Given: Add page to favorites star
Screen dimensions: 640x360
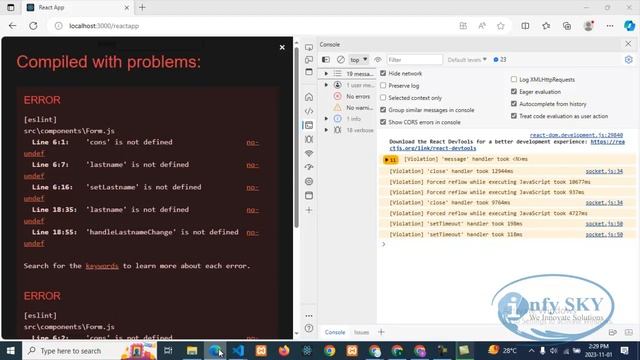Looking at the screenshot, I should [501, 26].
